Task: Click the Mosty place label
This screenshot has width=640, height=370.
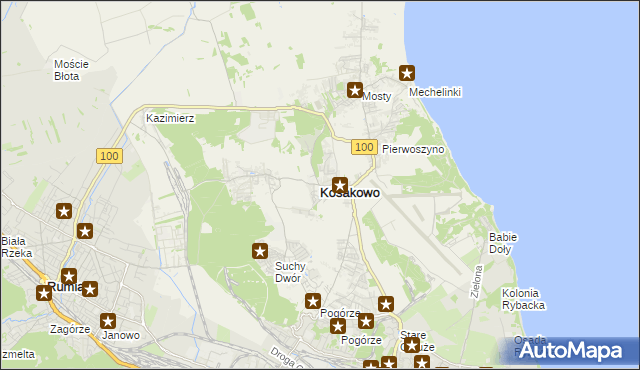Action: 377,96
